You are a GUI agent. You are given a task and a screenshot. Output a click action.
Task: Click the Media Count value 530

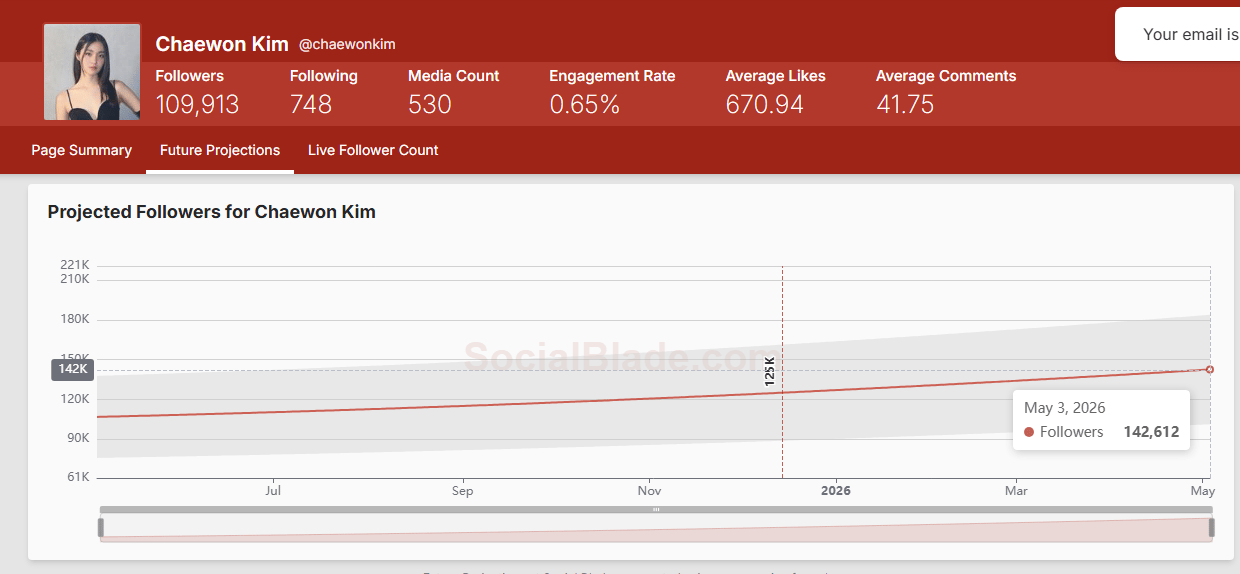tap(430, 104)
